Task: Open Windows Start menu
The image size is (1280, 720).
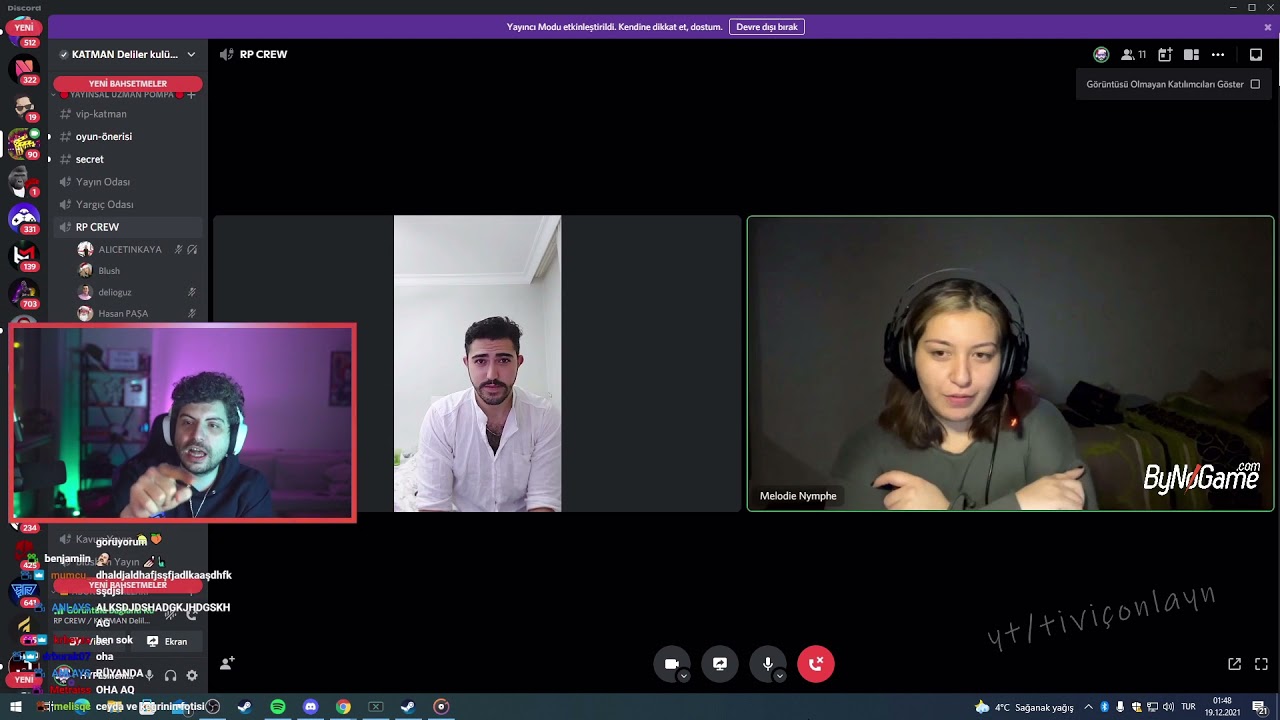Action: 16,707
